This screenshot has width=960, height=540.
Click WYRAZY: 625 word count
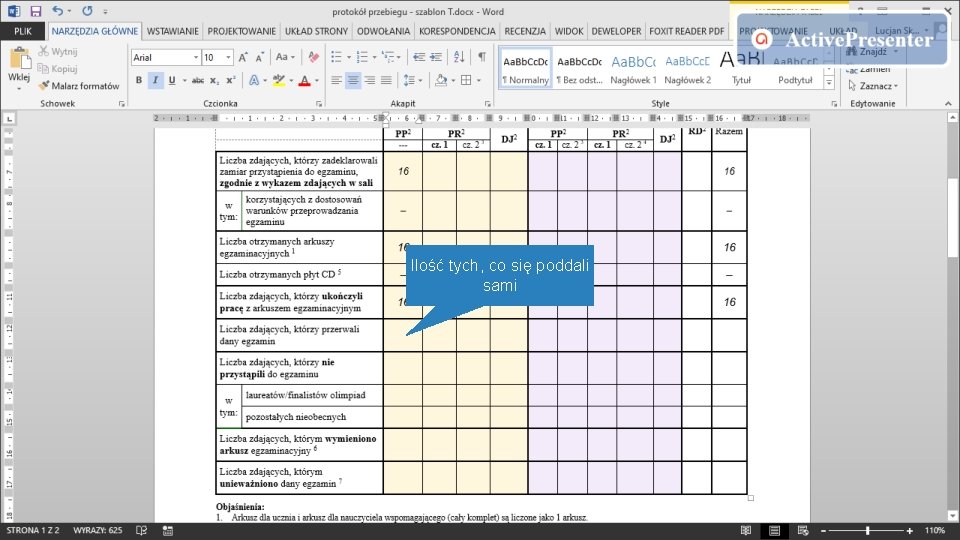tap(97, 530)
